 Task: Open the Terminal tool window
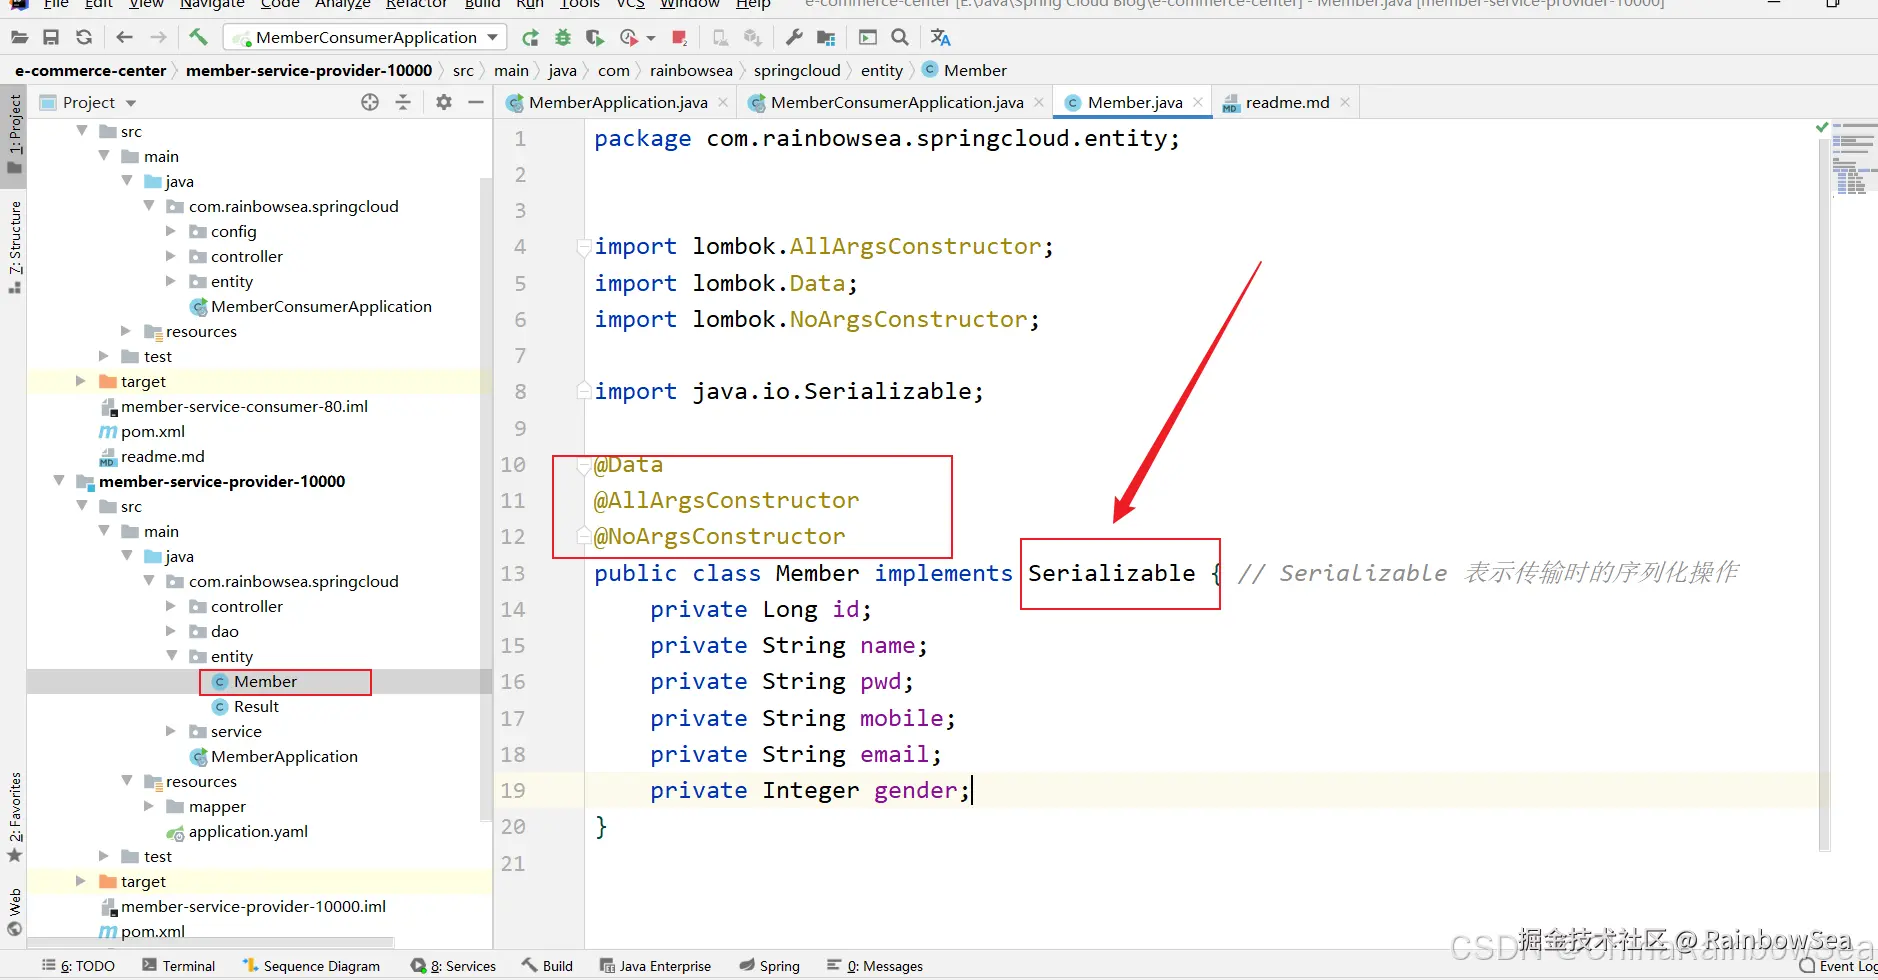click(x=179, y=966)
